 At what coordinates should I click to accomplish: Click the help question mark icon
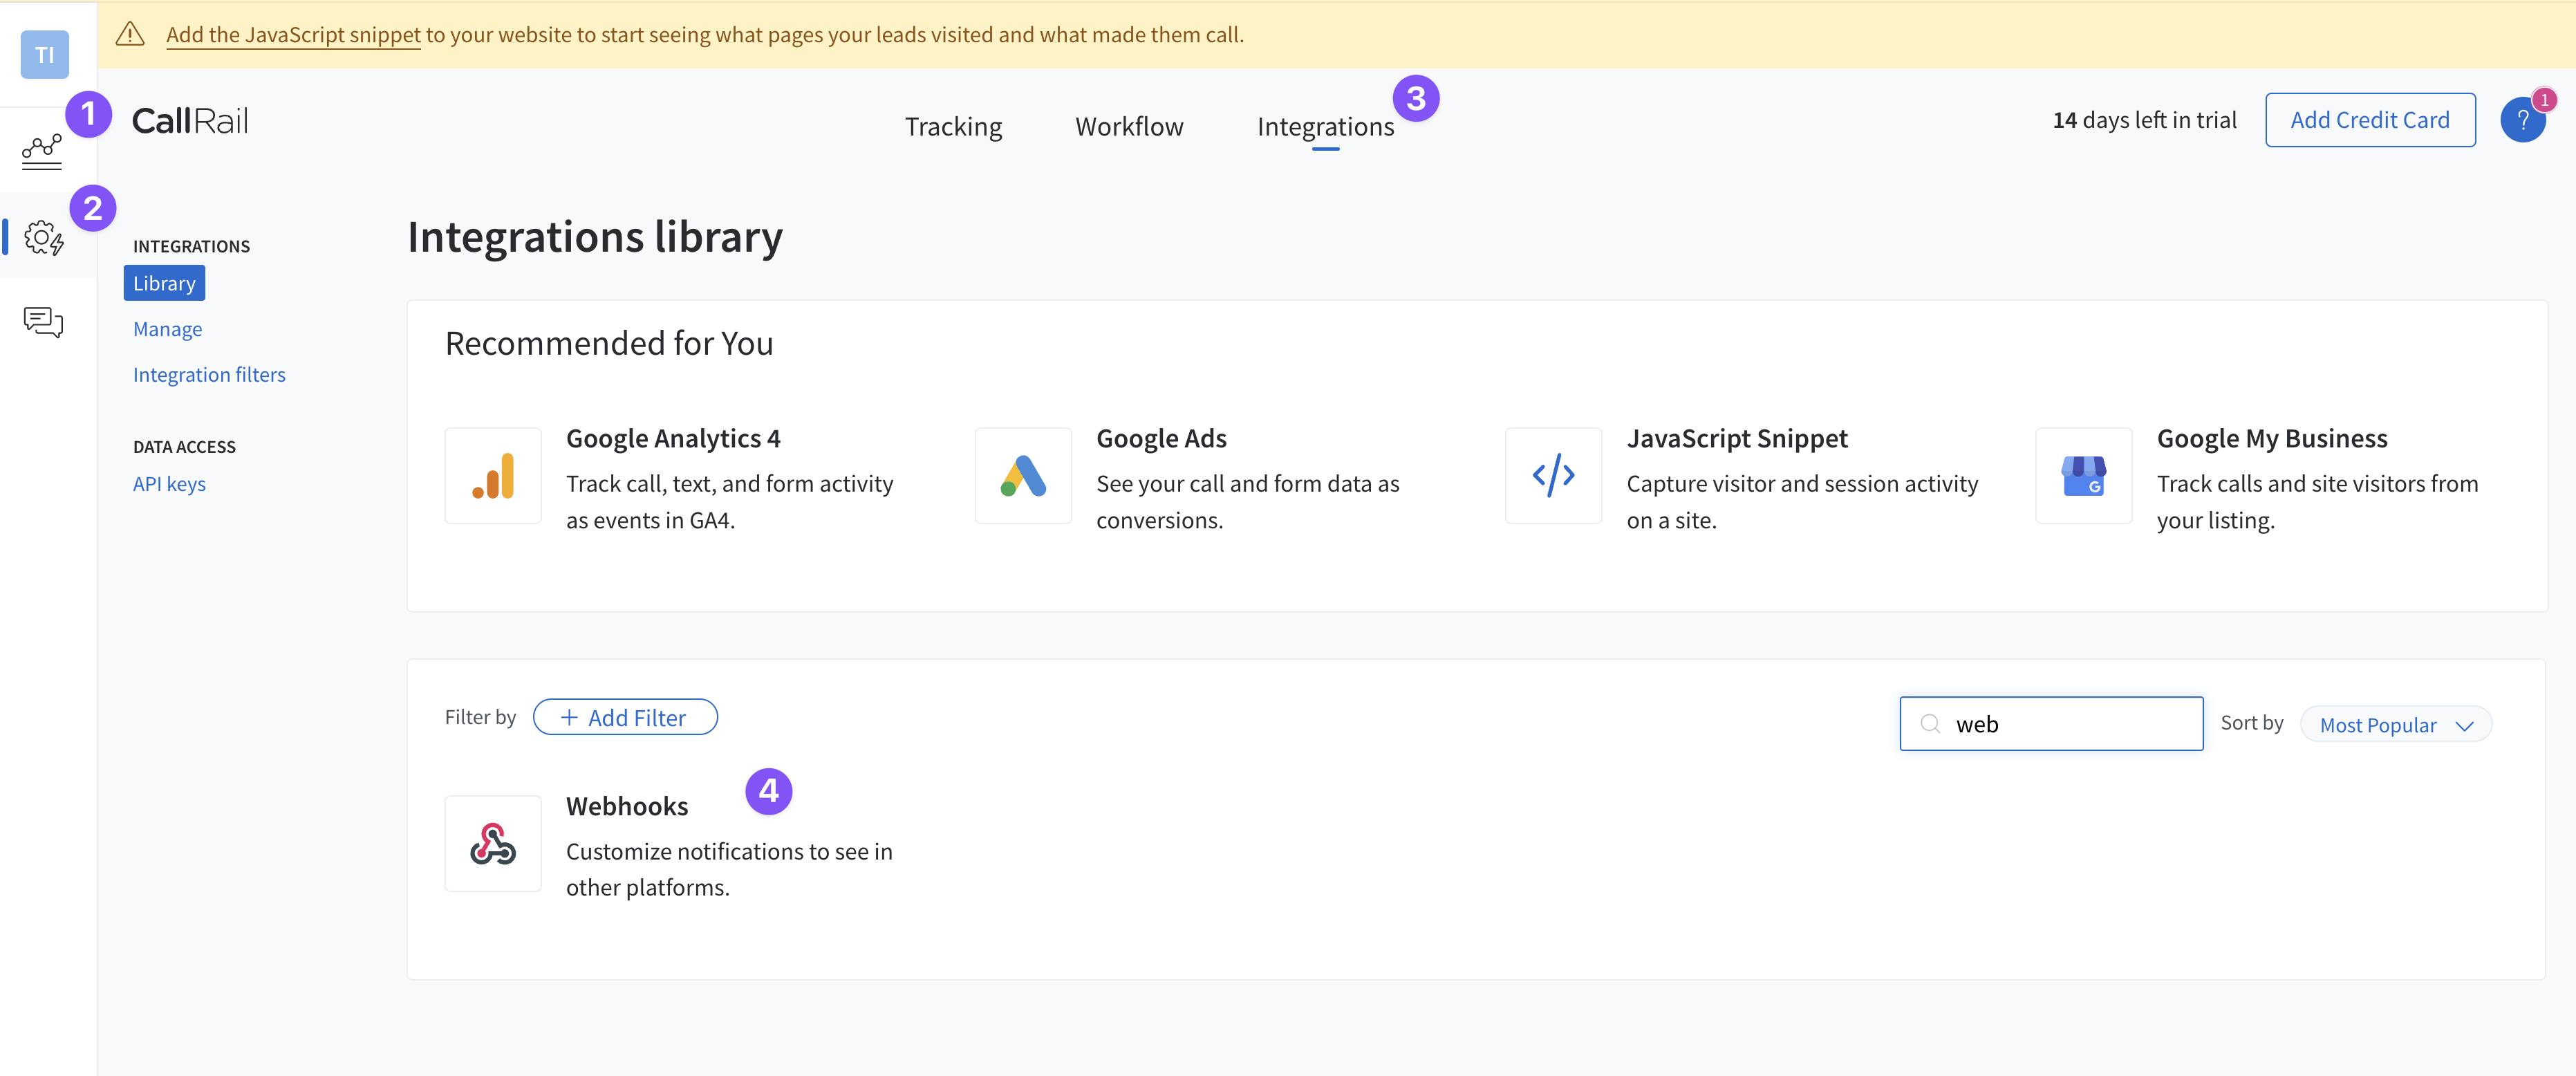pyautogui.click(x=2523, y=120)
